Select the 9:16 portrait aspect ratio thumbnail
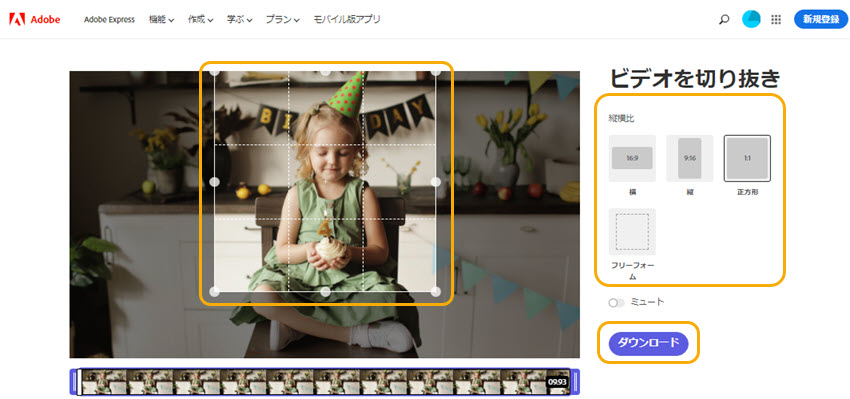850x399 pixels. click(x=690, y=158)
